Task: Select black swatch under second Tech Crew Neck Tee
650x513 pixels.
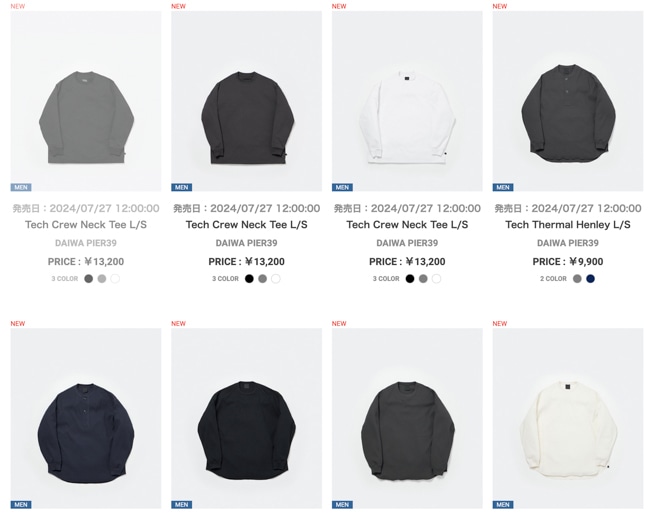Action: pos(249,279)
